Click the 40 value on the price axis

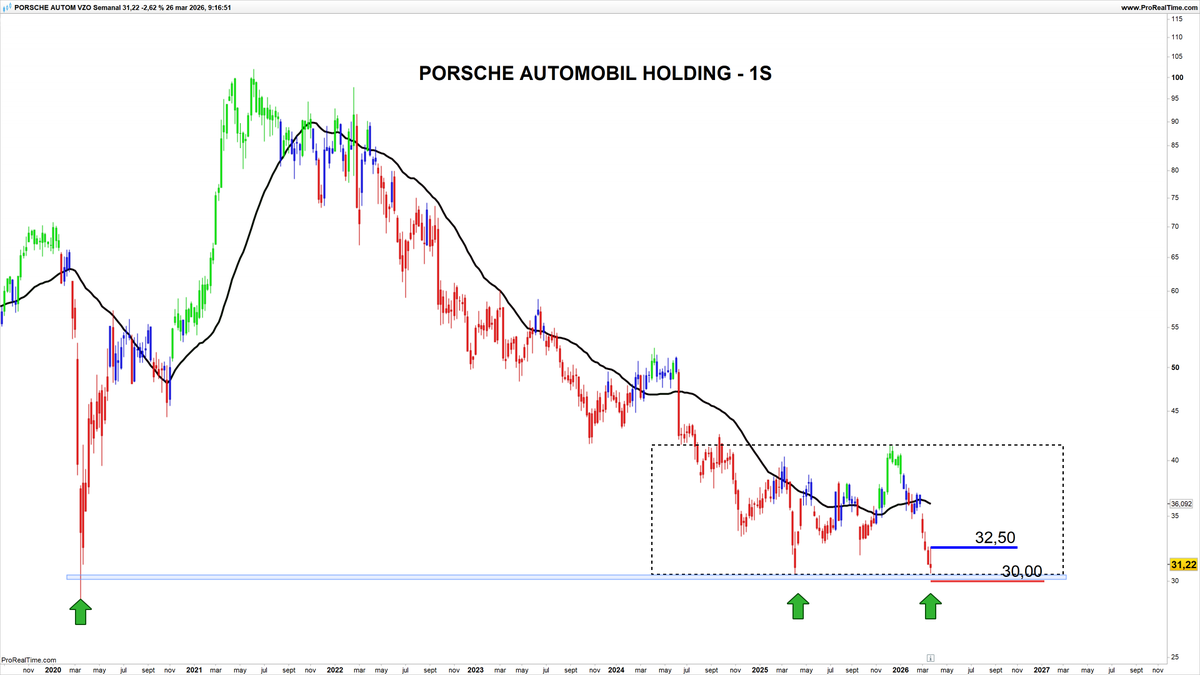pos(1175,461)
